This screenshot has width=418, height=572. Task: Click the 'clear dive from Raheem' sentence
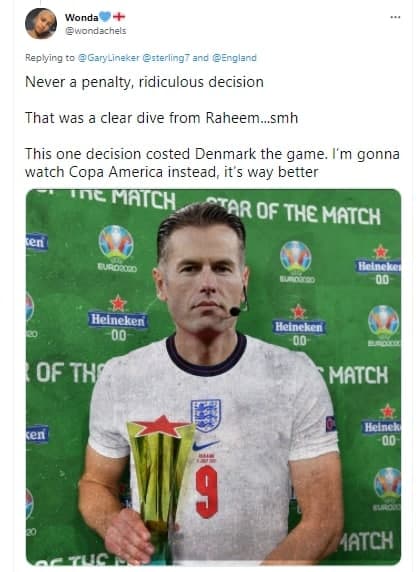(162, 118)
